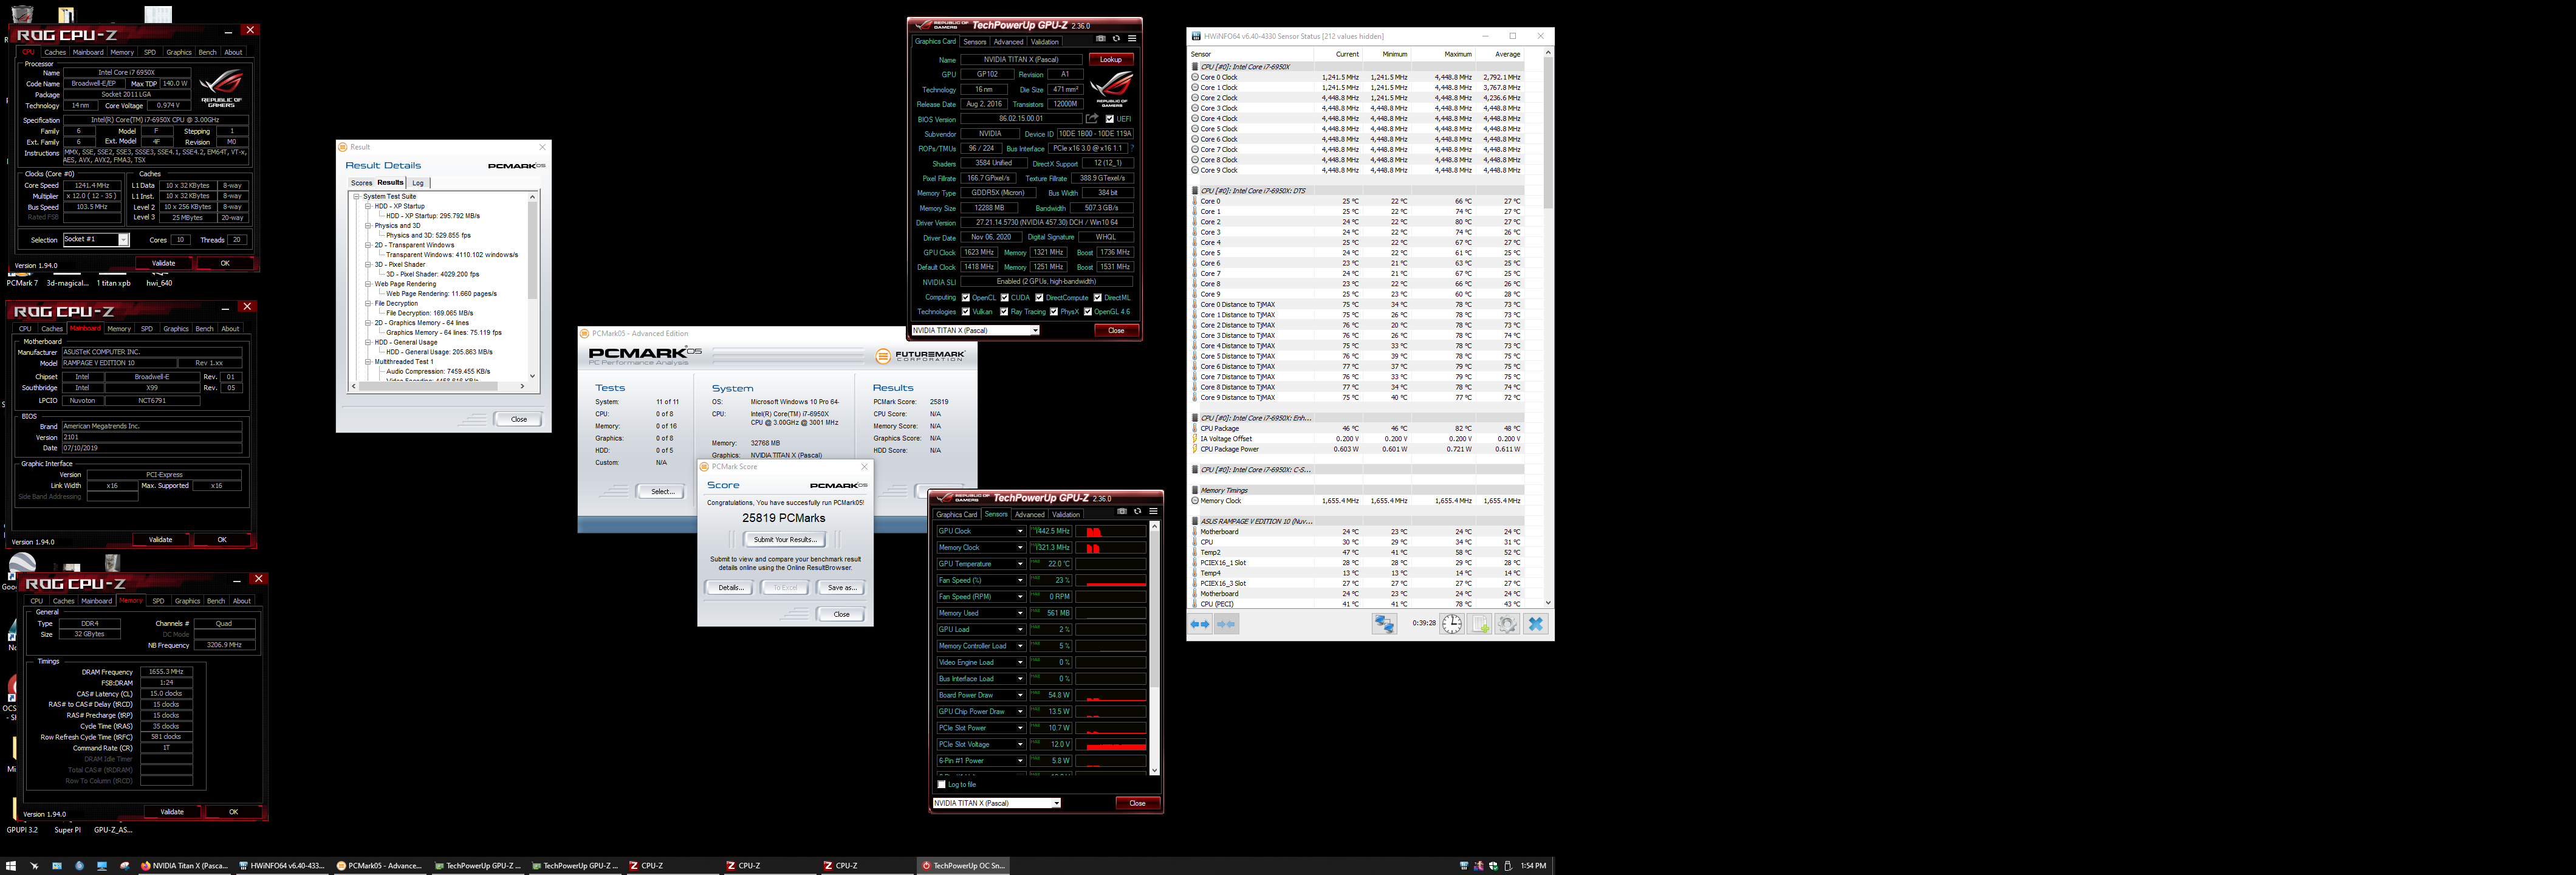Viewport: 2576px width, 875px height.
Task: Open the Log tab in Result Details
Action: tap(418, 183)
